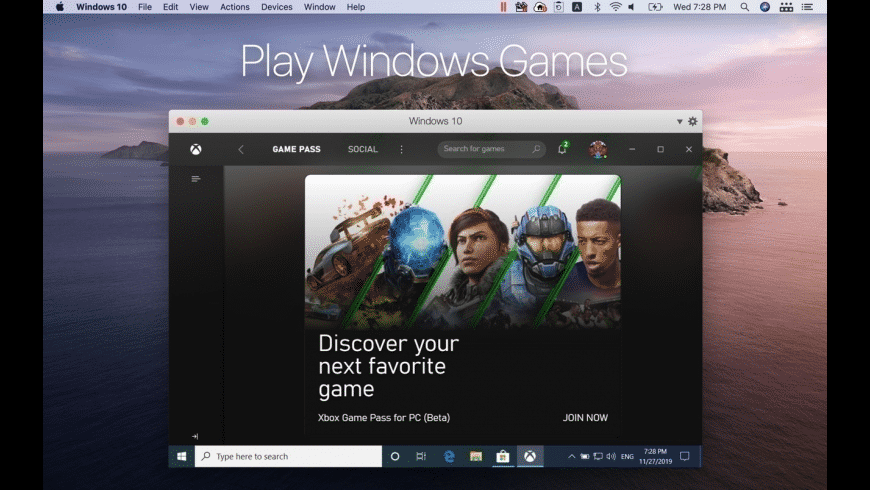Click the ENG language indicator
870x490 pixels.
[x=628, y=456]
